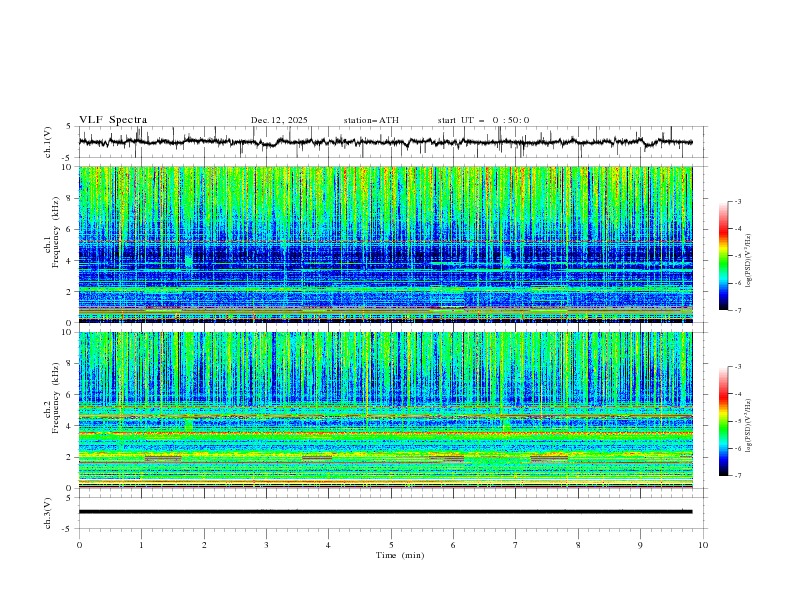Click the time axis tick label '10'
This screenshot has height=612, width=792.
[703, 545]
